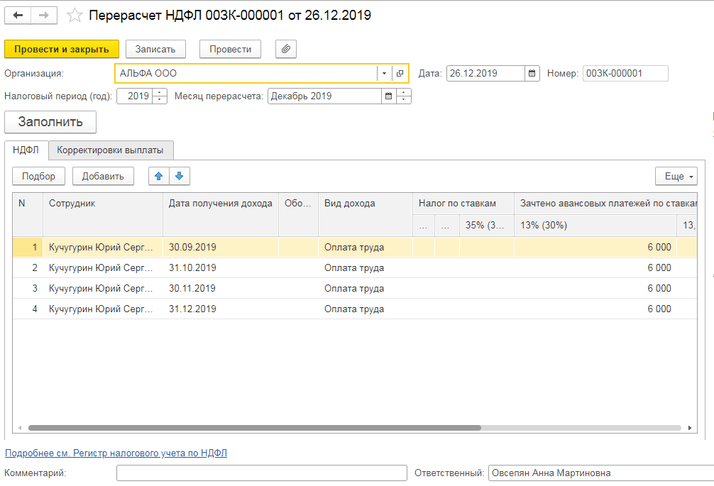Expand the Организация dropdown list
The image size is (714, 486).
pyautogui.click(x=383, y=73)
